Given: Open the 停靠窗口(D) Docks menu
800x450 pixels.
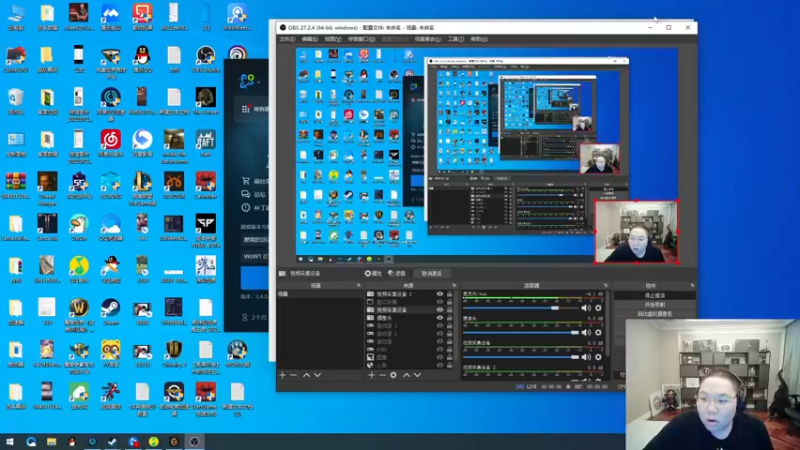Looking at the screenshot, I should [361, 39].
